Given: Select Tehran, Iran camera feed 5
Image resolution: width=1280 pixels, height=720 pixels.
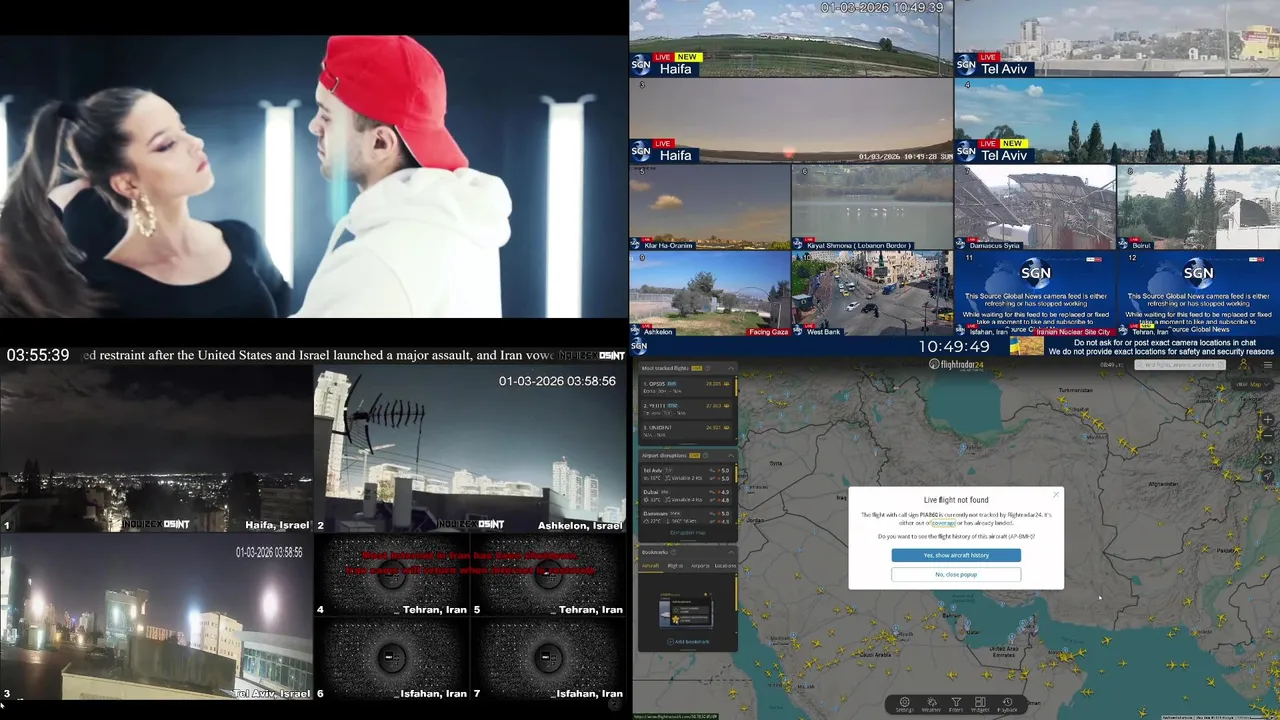Looking at the screenshot, I should click(548, 576).
